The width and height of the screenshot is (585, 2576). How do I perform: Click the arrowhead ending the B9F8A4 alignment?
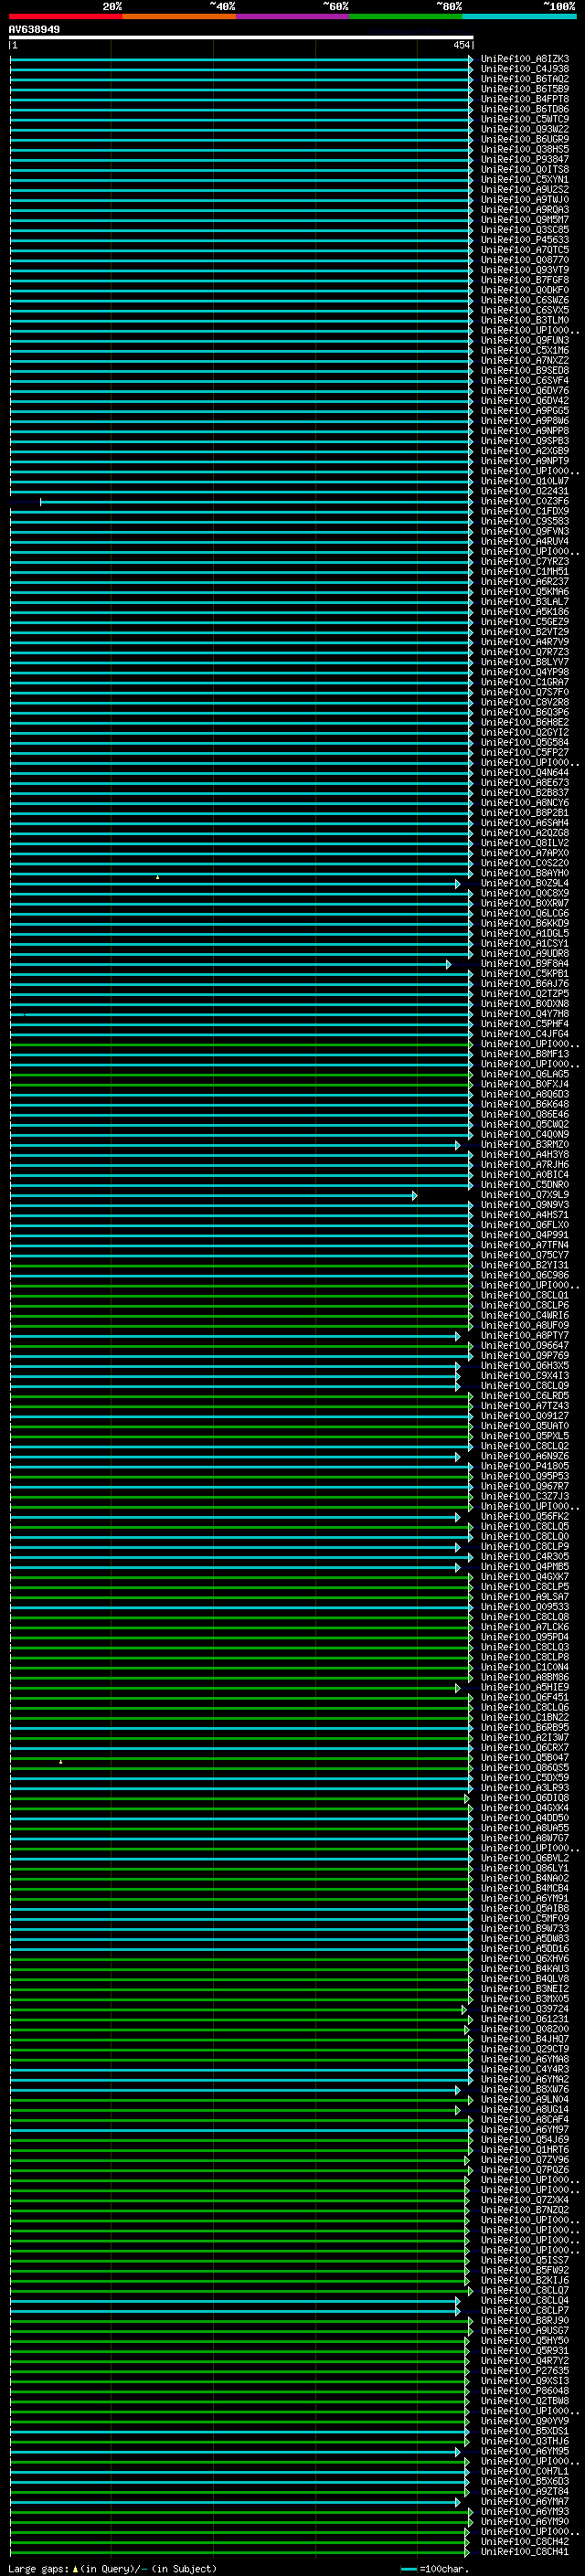point(449,965)
